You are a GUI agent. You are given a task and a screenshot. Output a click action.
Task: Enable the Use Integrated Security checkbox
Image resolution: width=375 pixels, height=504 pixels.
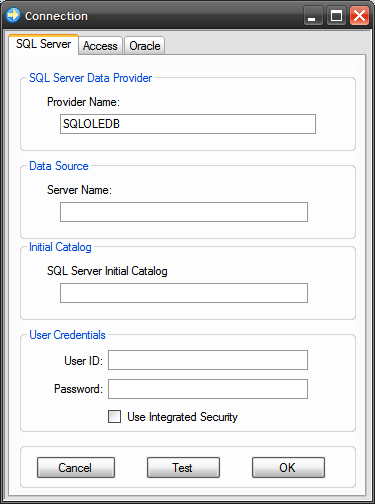pos(114,416)
